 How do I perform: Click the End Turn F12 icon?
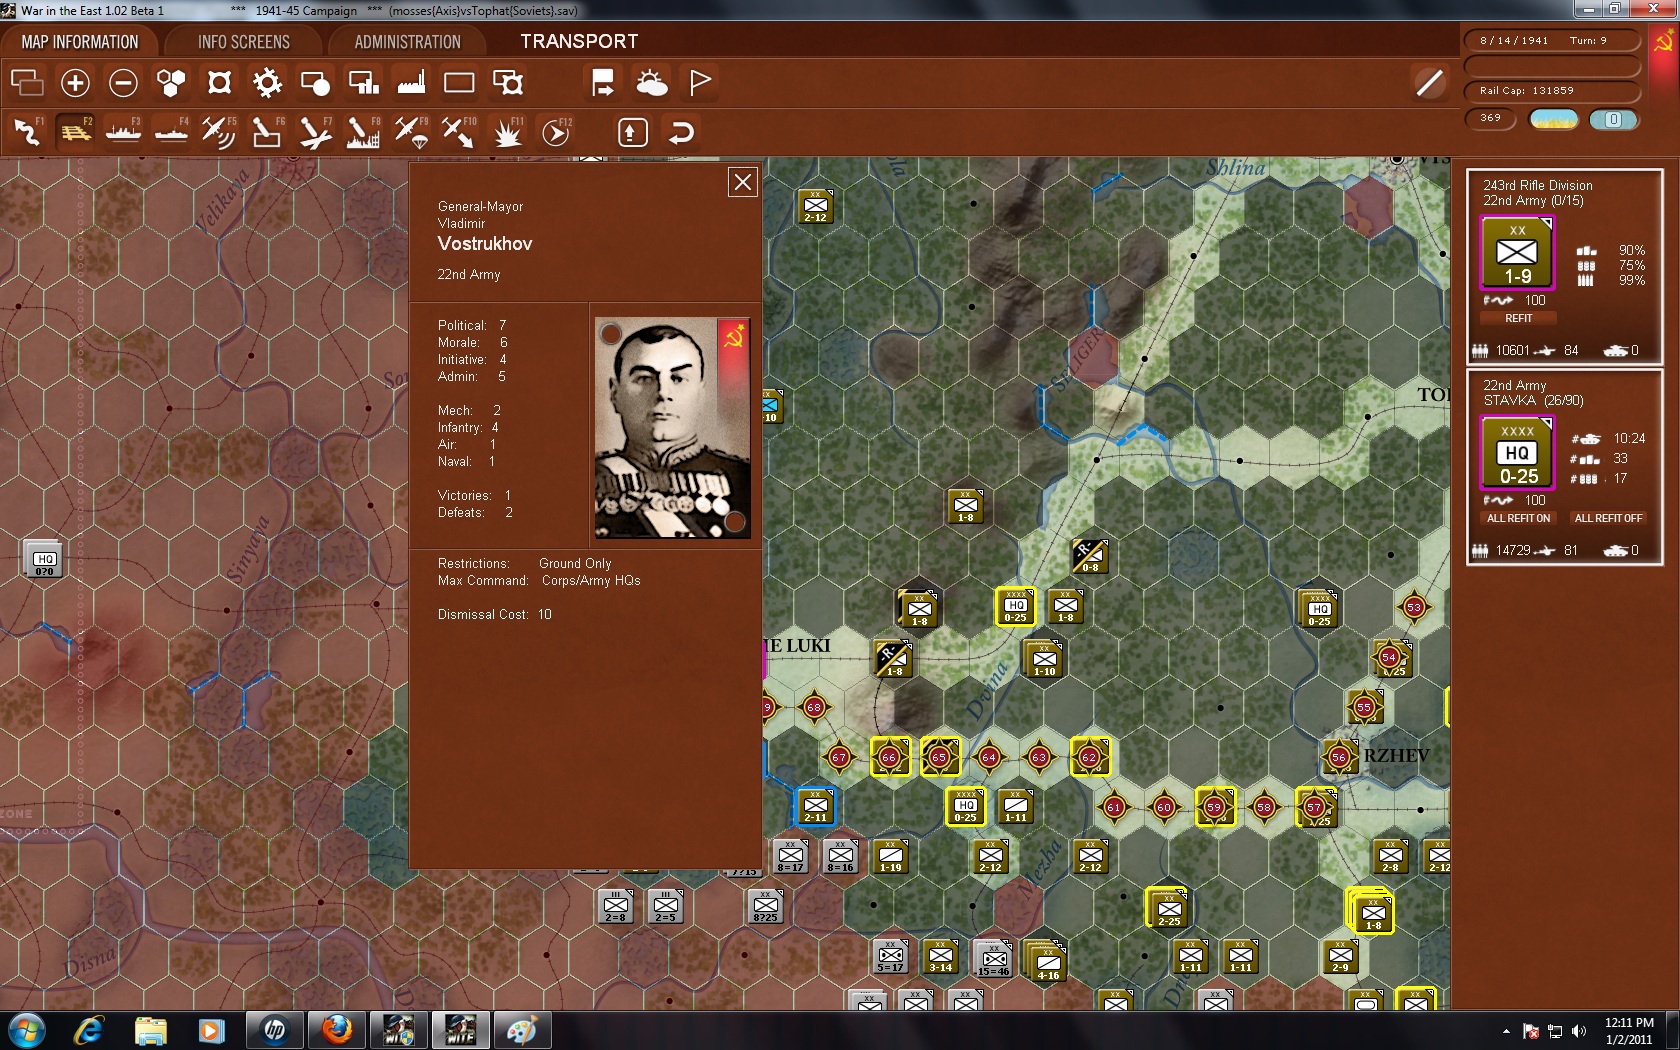(556, 131)
